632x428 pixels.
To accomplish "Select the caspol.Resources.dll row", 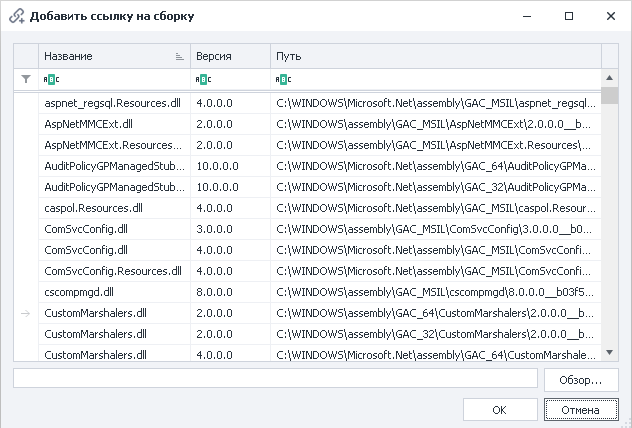I will pyautogui.click(x=115, y=208).
